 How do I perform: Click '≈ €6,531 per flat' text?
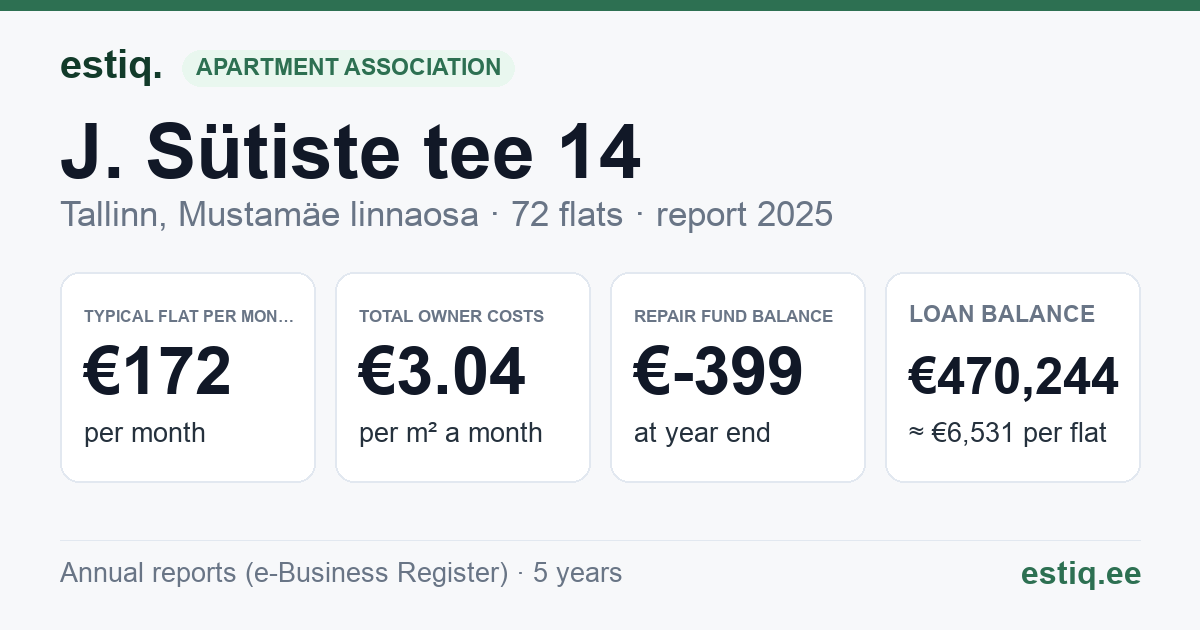[1008, 434]
